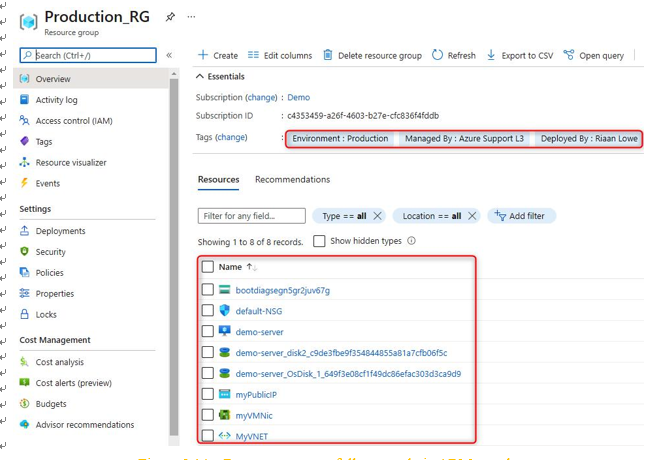
Task: Click Delete resource group
Action: pos(372,55)
